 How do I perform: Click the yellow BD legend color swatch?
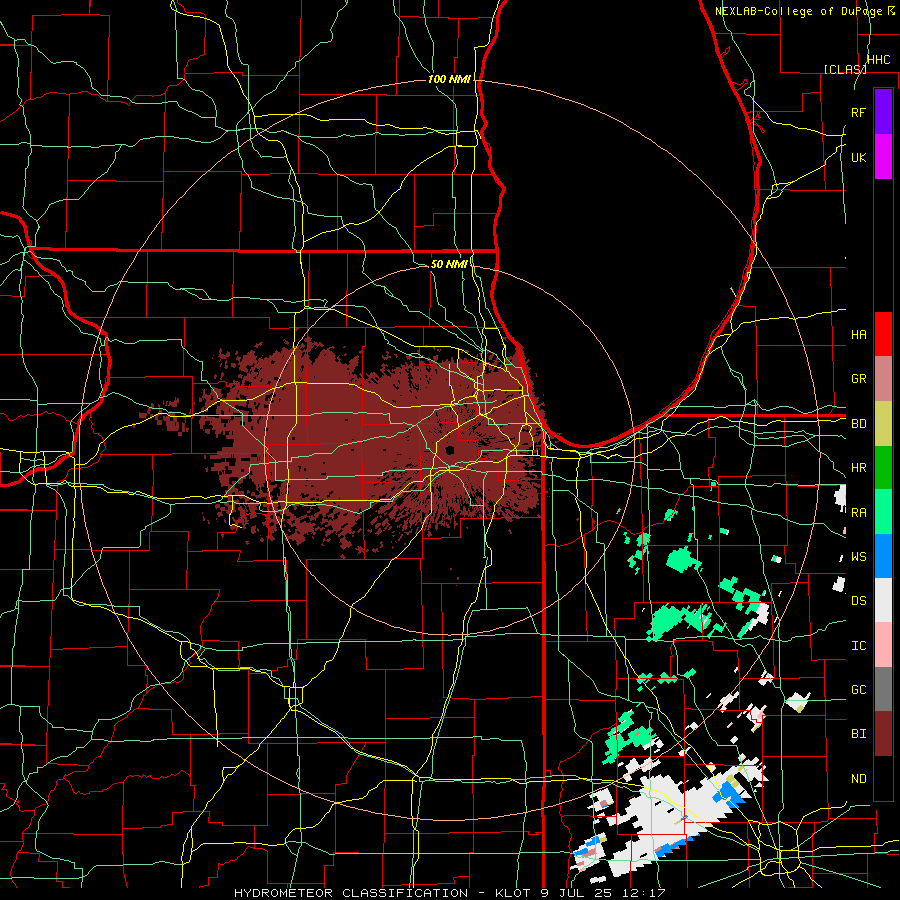(x=883, y=424)
